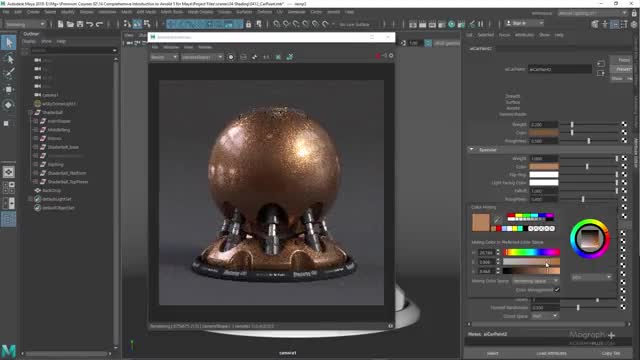Click the Redo arrow in status line
This screenshot has width=640, height=360.
pos(99,24)
